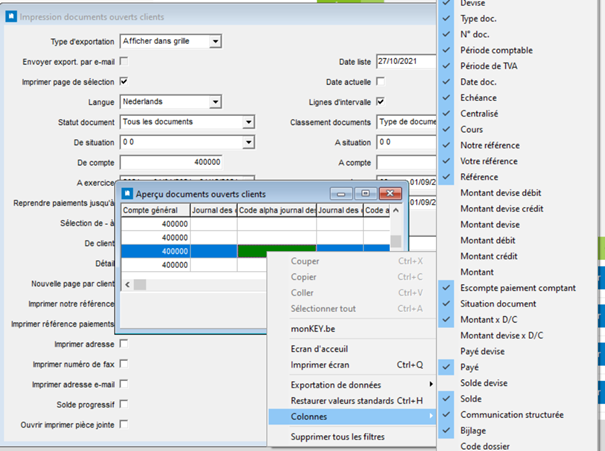The height and width of the screenshot is (451, 605).
Task: Uncheck Imprimer page de sélection
Action: [124, 81]
